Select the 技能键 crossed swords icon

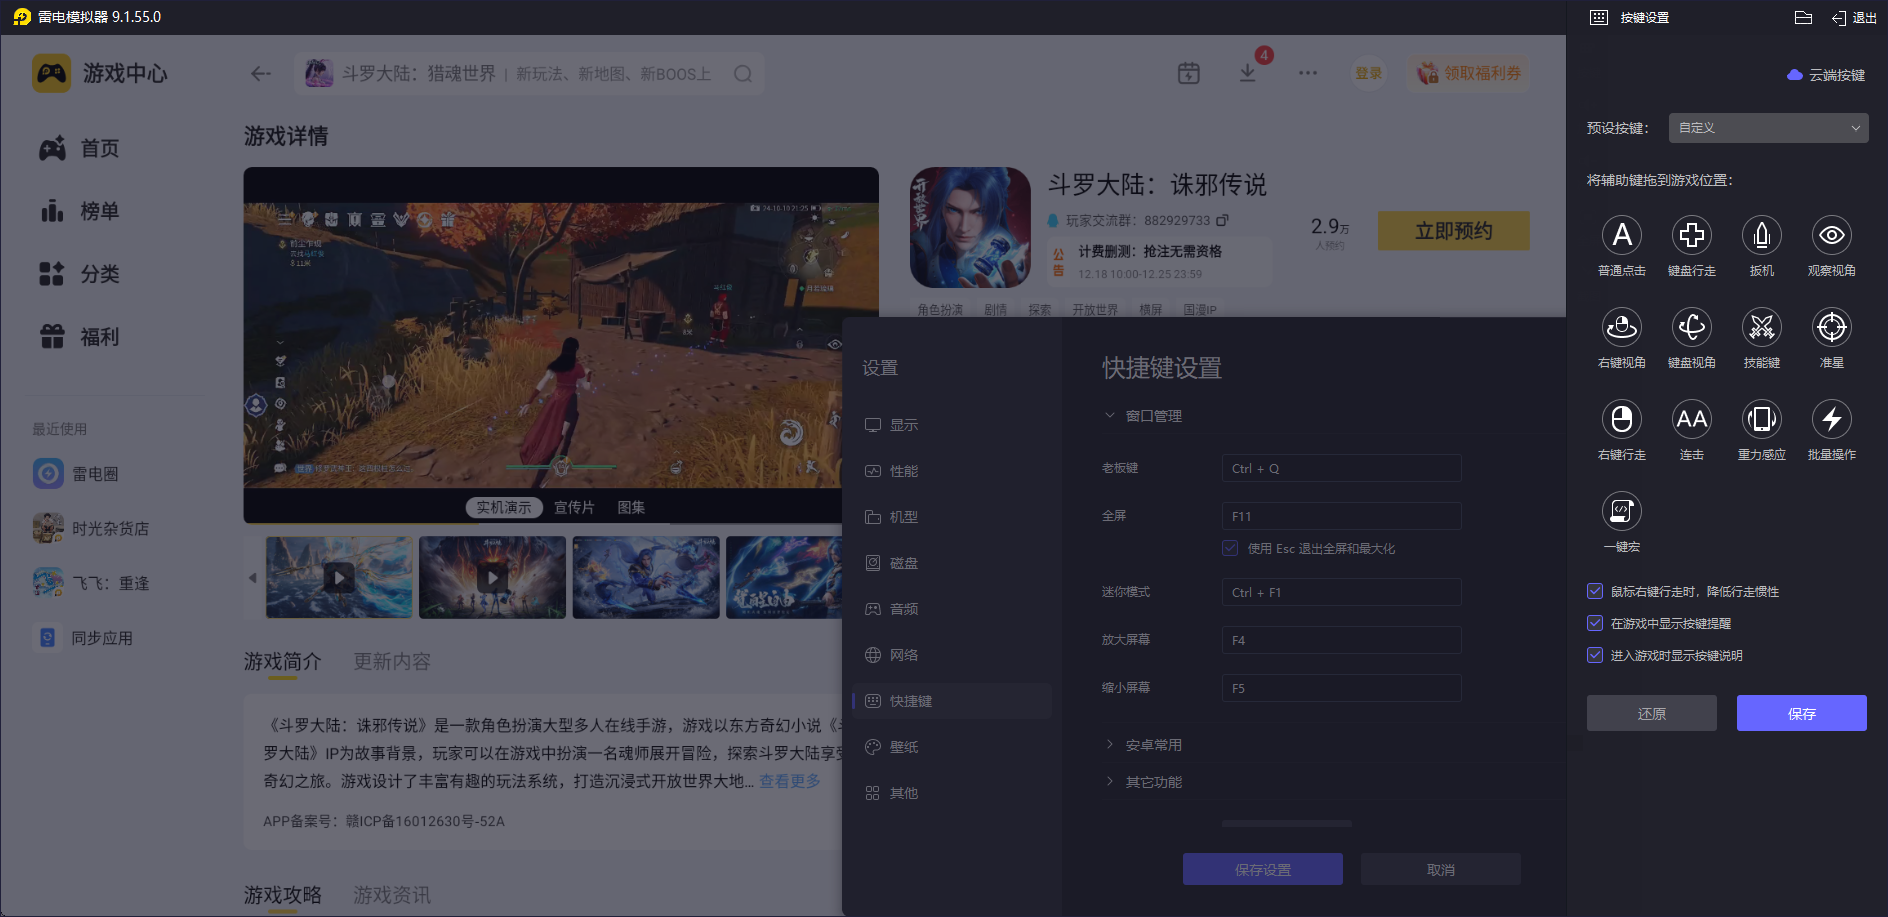tap(1761, 328)
